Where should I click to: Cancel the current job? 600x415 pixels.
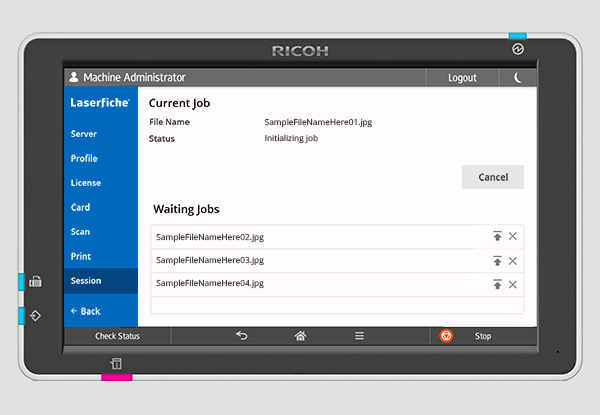click(493, 177)
